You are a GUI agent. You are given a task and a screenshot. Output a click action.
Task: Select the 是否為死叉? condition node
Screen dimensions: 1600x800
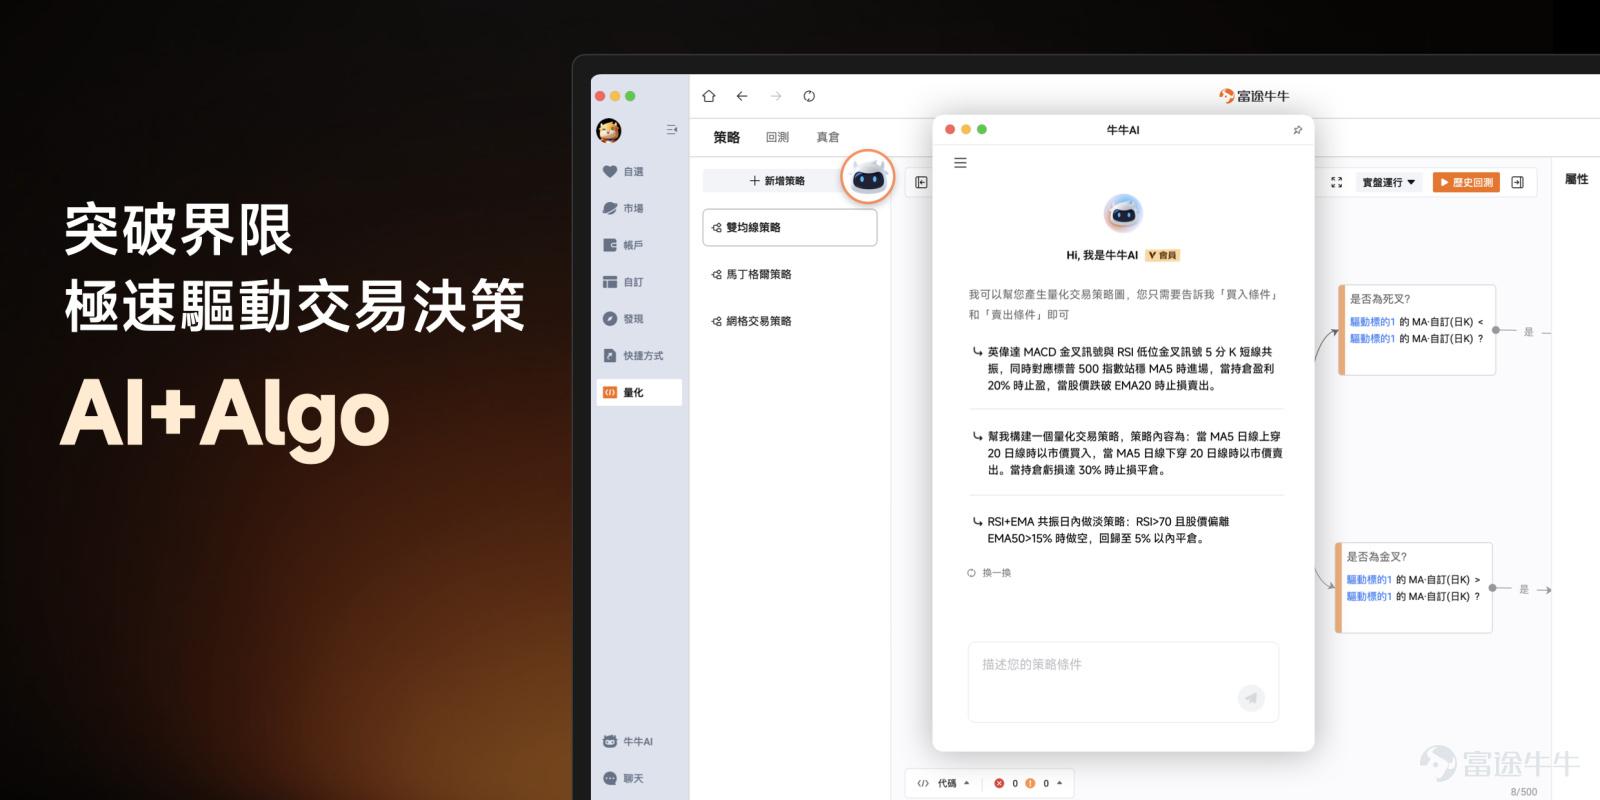(x=1418, y=330)
